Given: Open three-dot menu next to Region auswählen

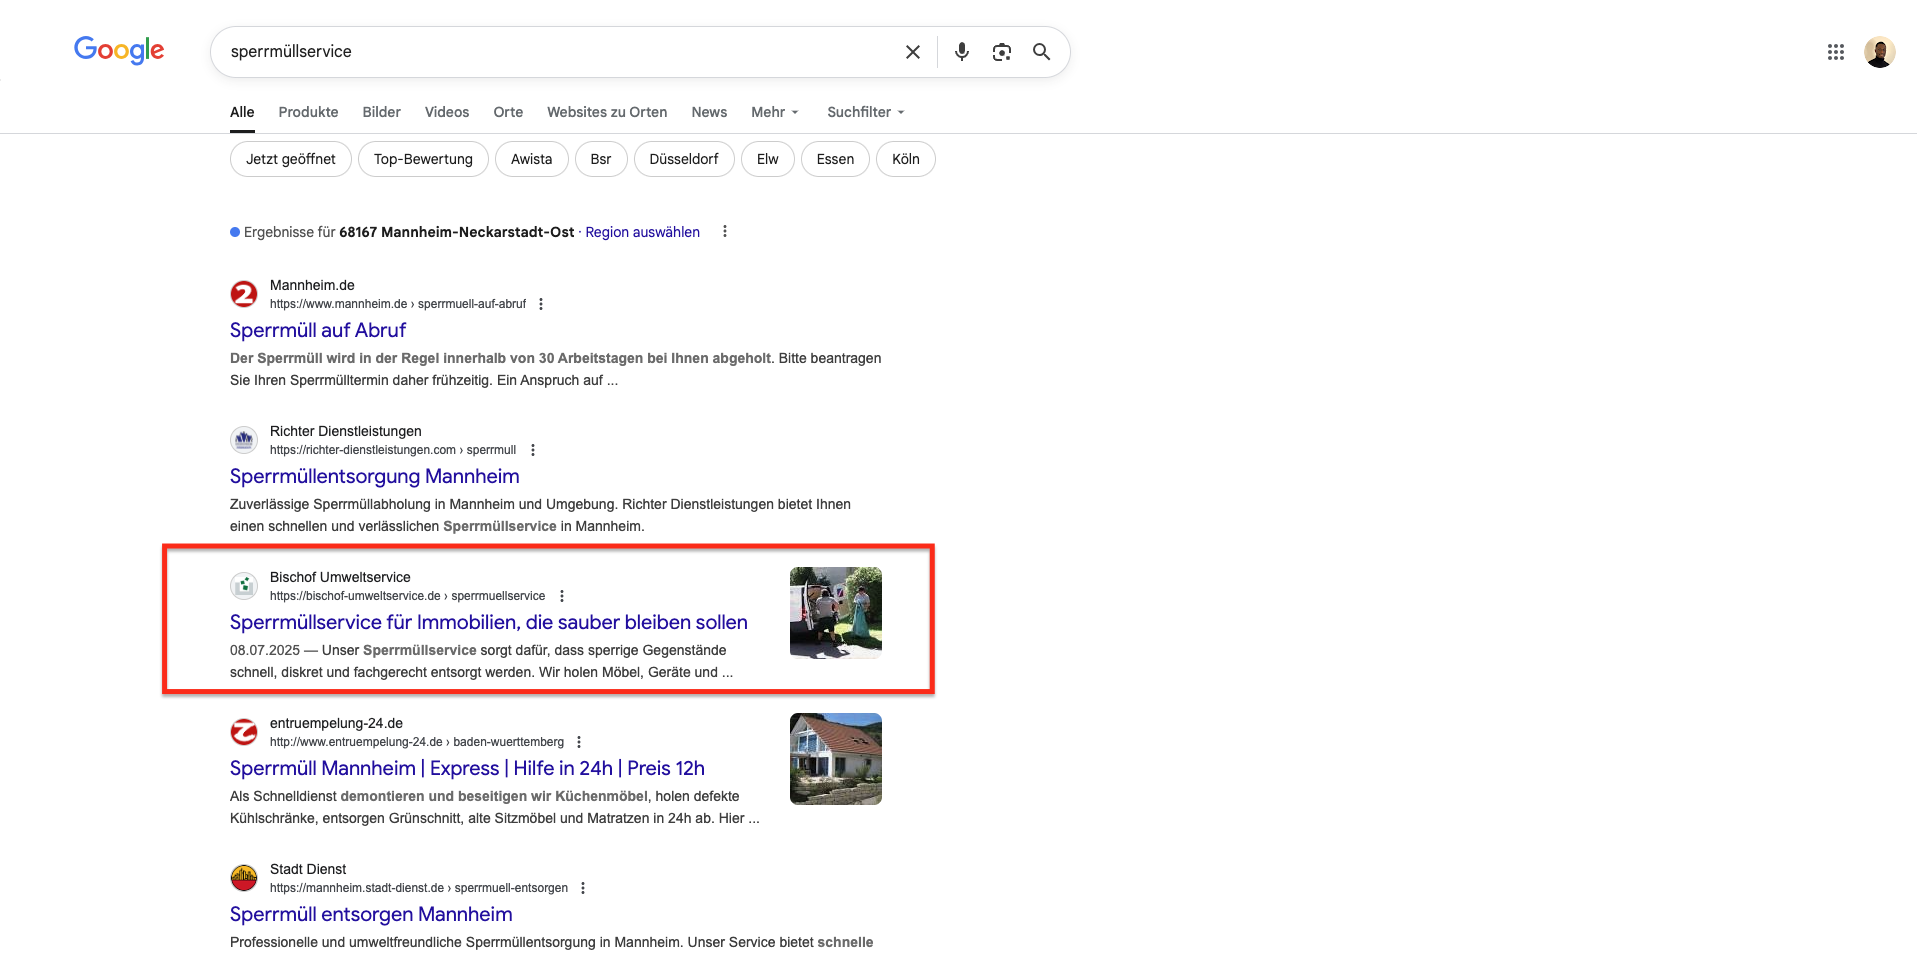Looking at the screenshot, I should 725,232.
